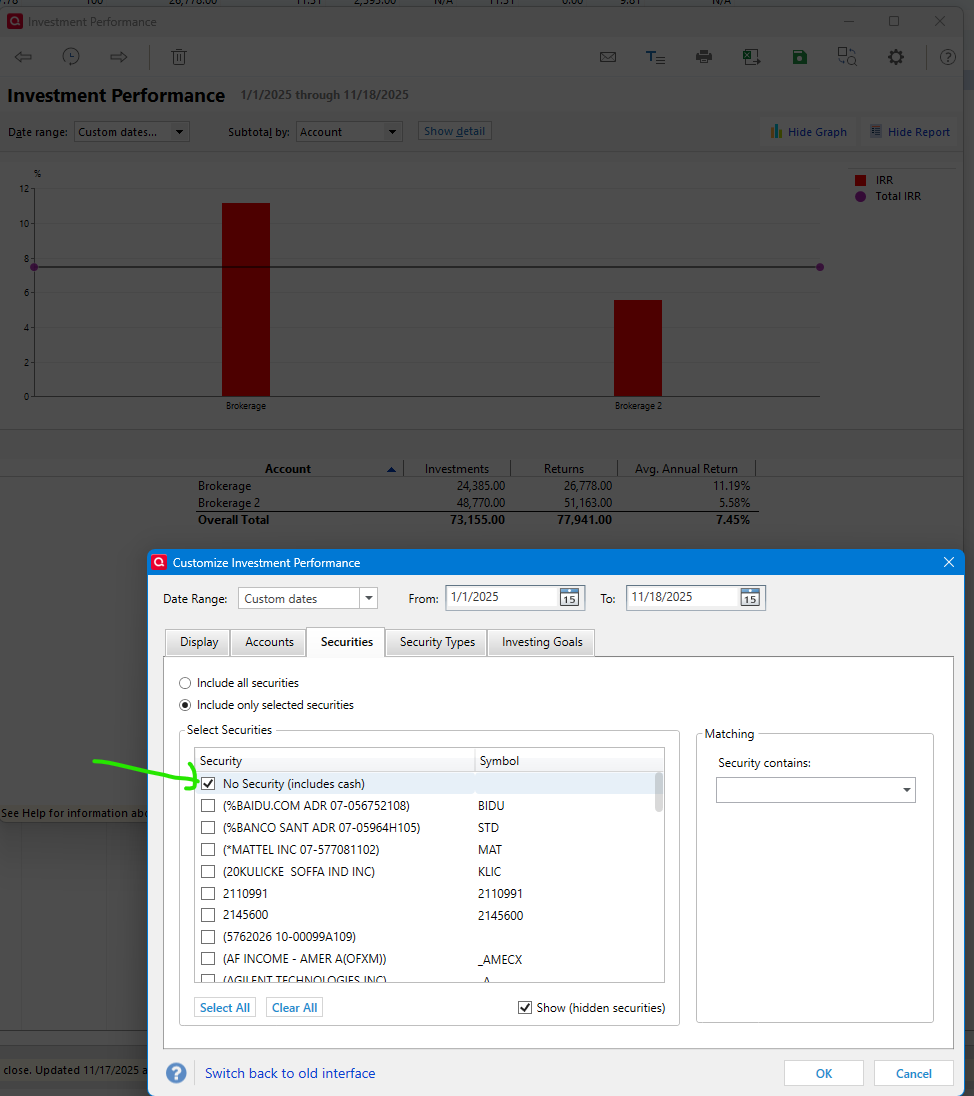Open find and replace icon in toolbar
The height and width of the screenshot is (1096, 974).
[847, 57]
